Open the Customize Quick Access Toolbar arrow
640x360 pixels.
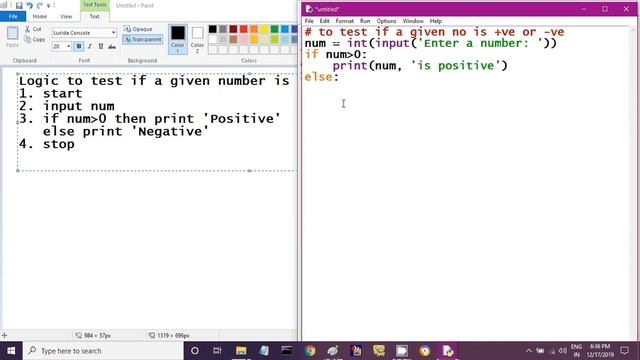click(49, 5)
